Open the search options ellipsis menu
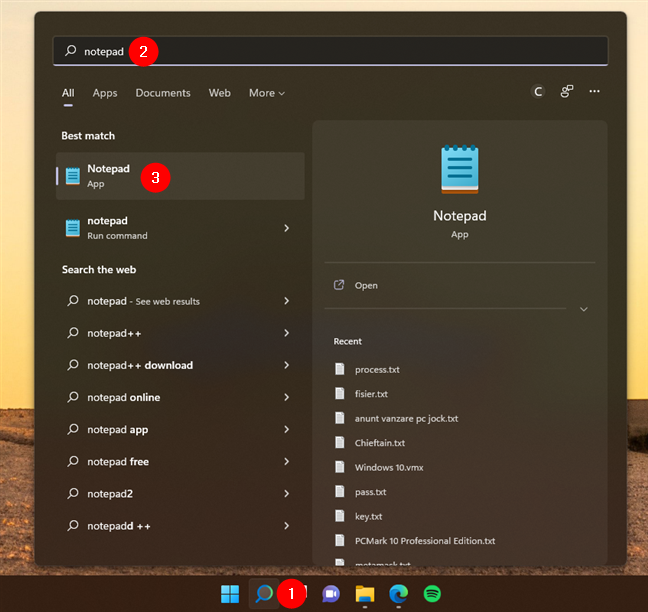648x612 pixels. point(594,91)
